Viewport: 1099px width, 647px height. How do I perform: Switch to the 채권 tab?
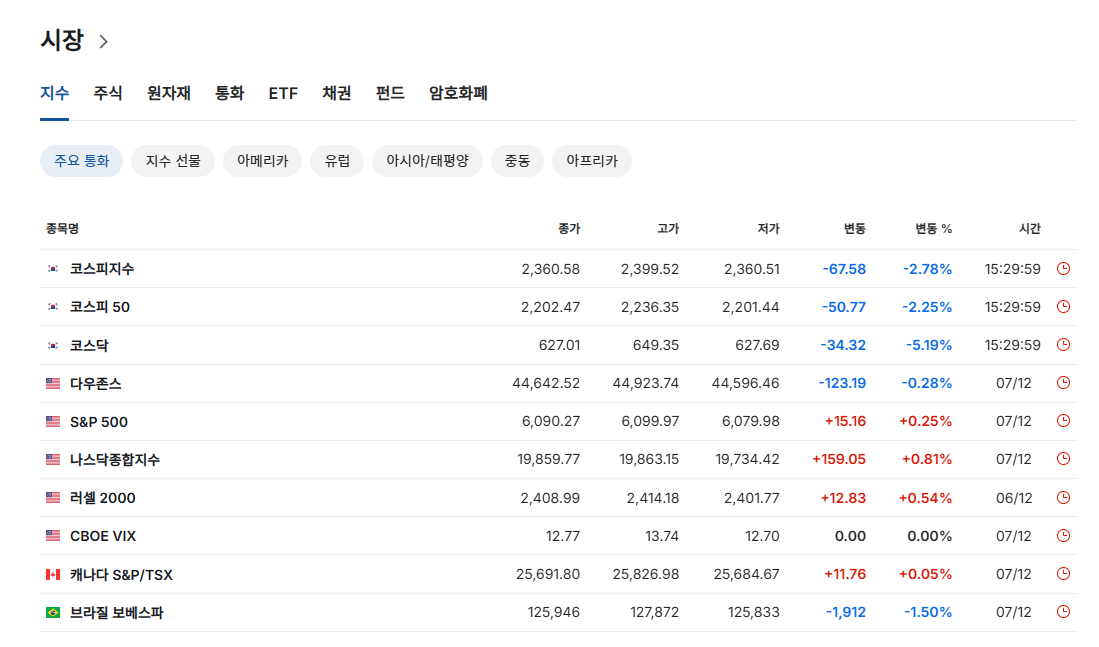336,93
